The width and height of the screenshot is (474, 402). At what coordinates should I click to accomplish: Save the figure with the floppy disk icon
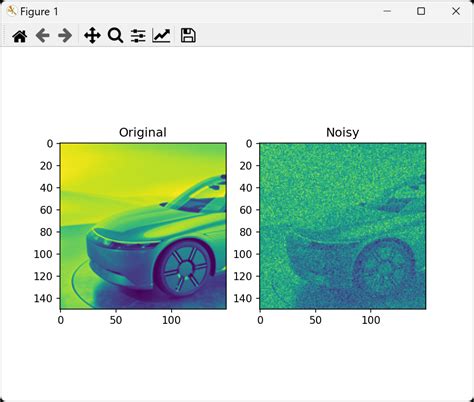point(188,36)
